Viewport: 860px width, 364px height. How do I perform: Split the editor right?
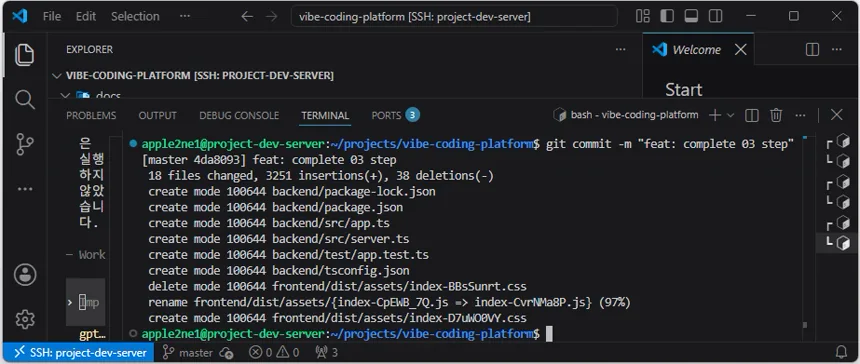812,49
